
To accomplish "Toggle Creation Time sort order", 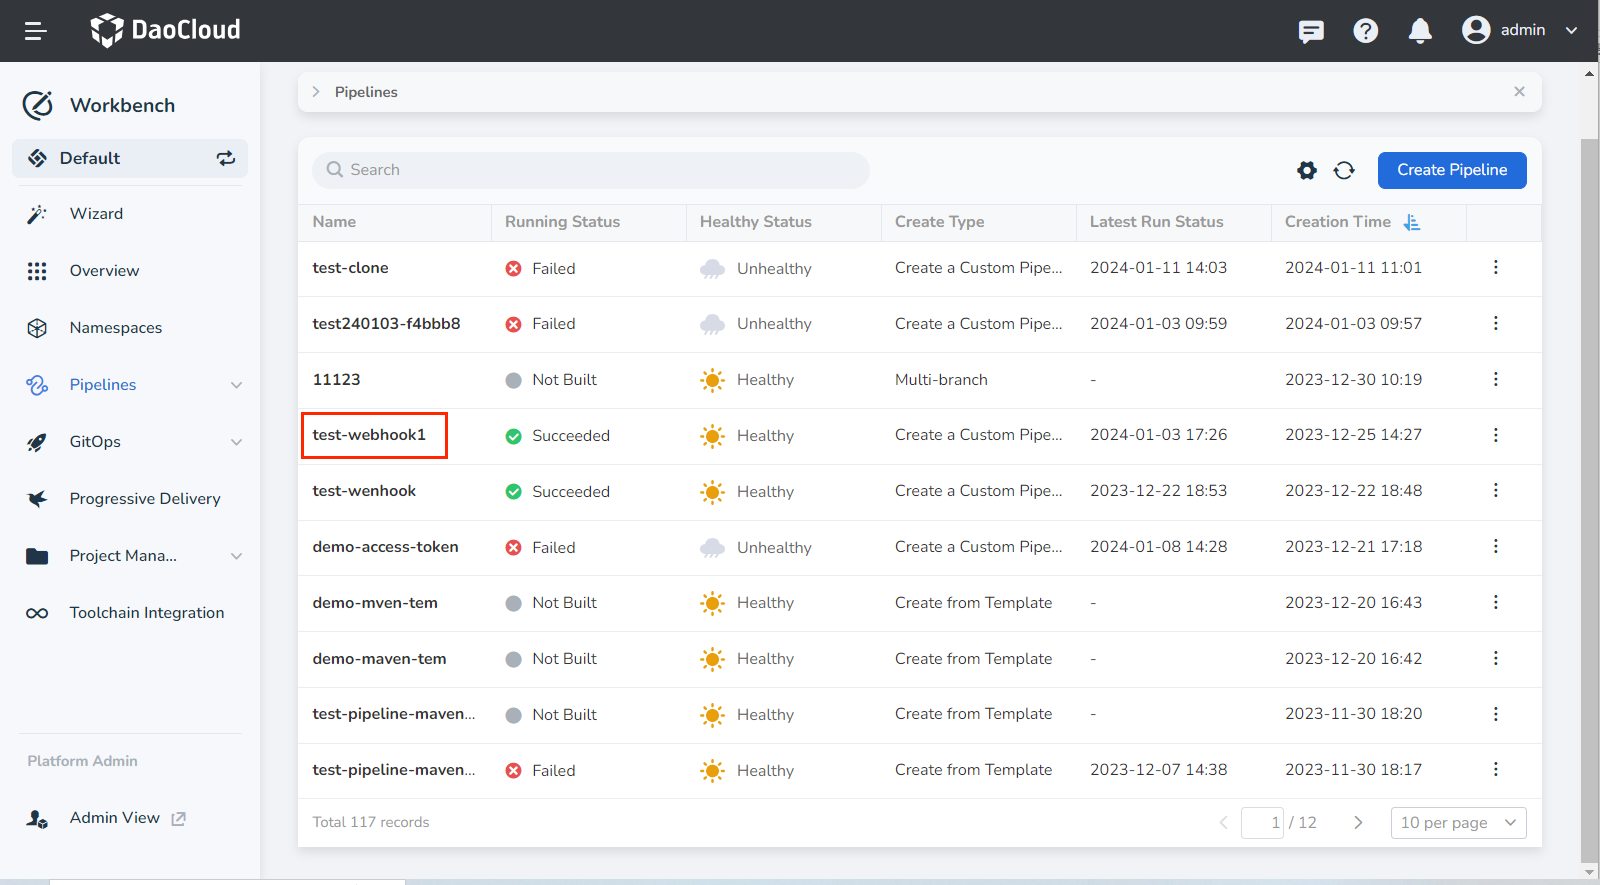I will click(x=1411, y=222).
